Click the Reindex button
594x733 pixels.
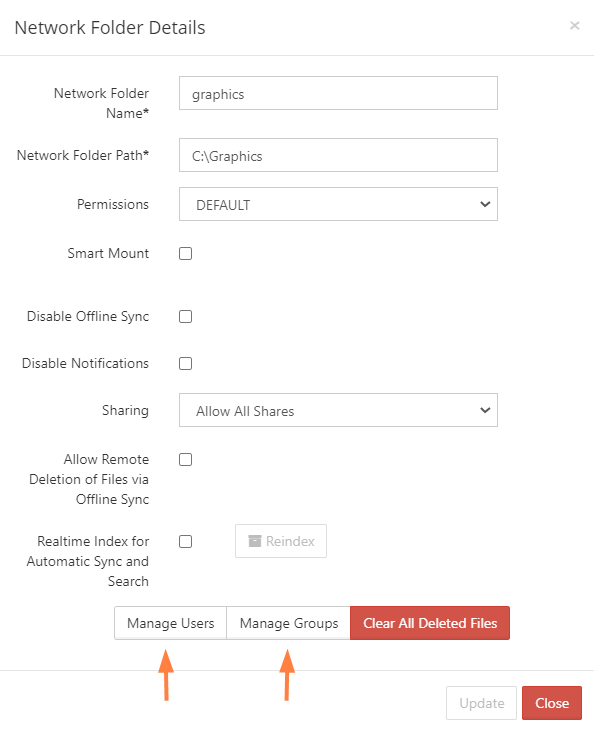coord(281,541)
